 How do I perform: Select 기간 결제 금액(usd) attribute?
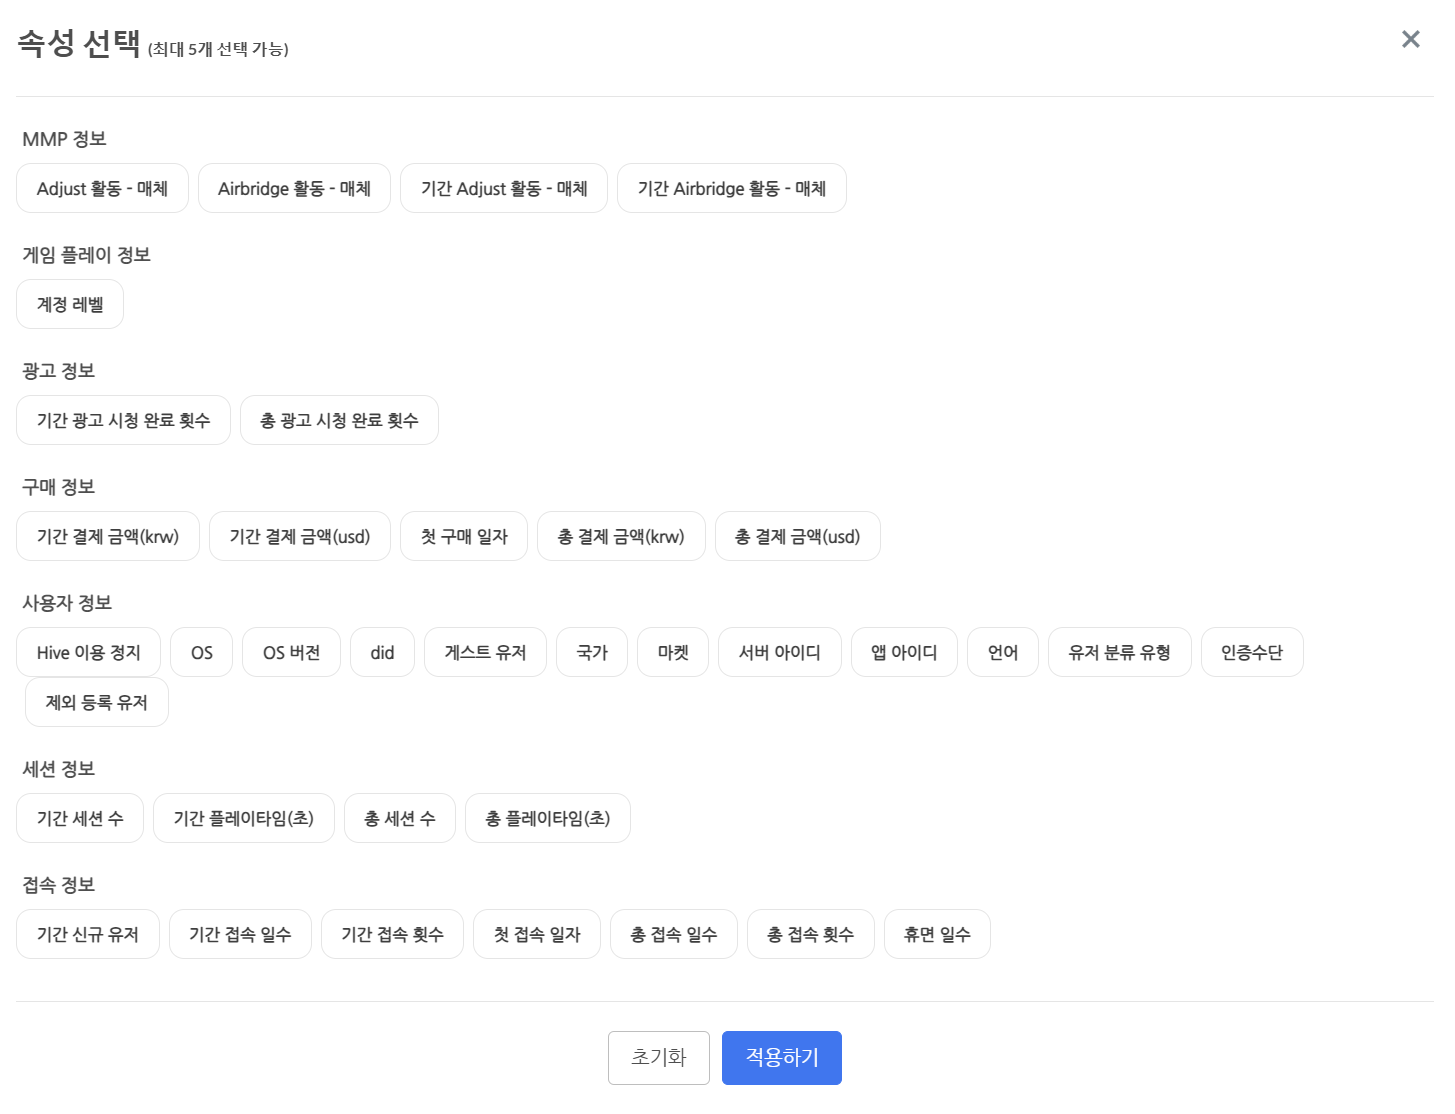pyautogui.click(x=299, y=536)
